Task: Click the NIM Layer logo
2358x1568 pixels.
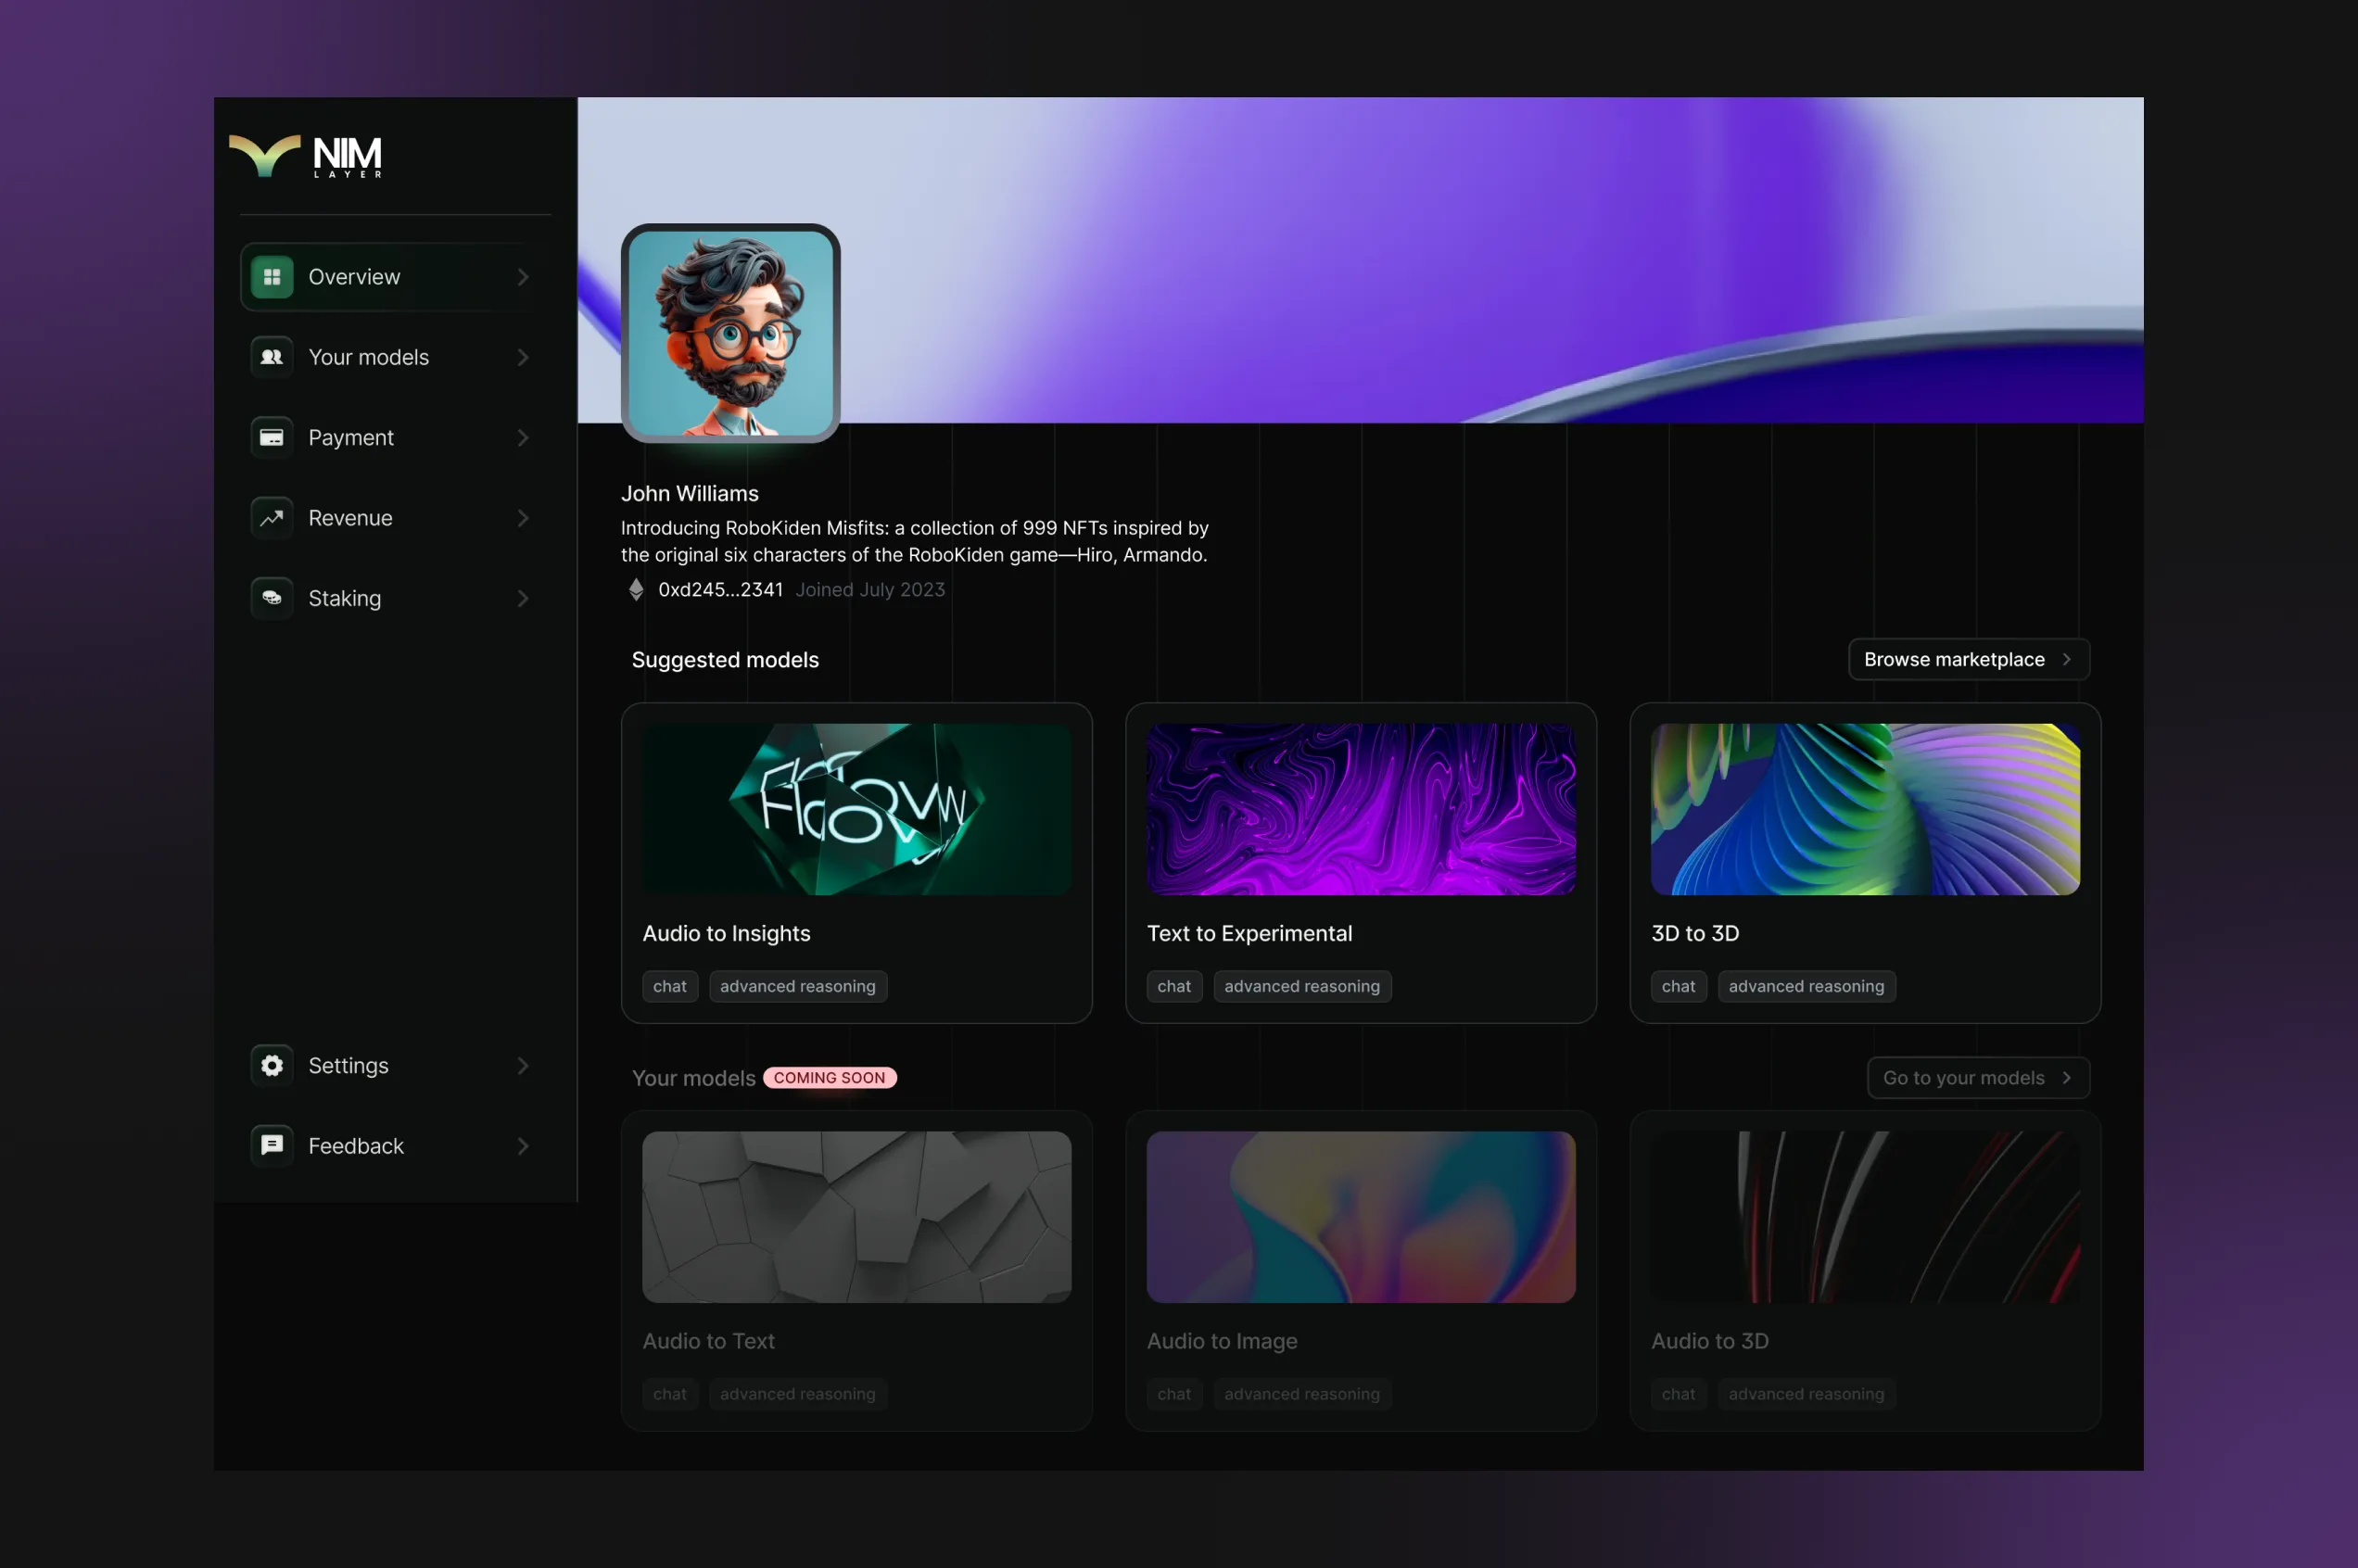Action: point(306,157)
